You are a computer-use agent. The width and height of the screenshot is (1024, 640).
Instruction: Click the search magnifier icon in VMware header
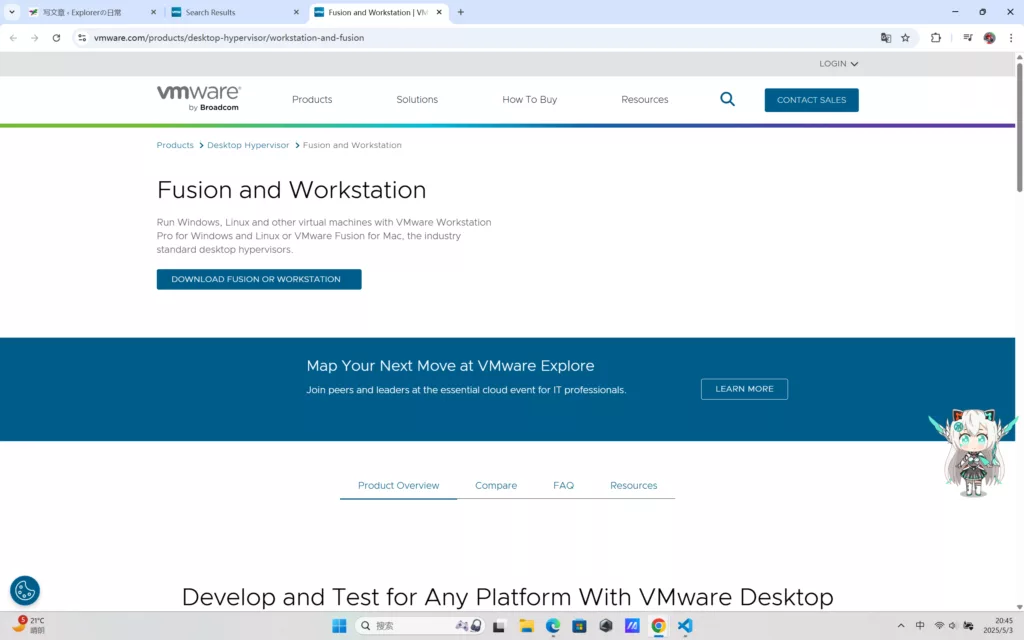tap(727, 99)
